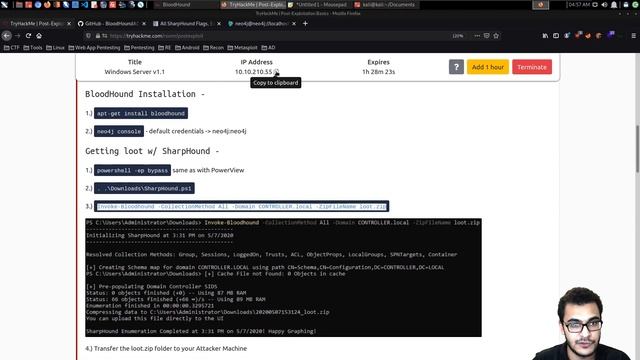Close the GitHub BloodHound tab

coord(144,24)
